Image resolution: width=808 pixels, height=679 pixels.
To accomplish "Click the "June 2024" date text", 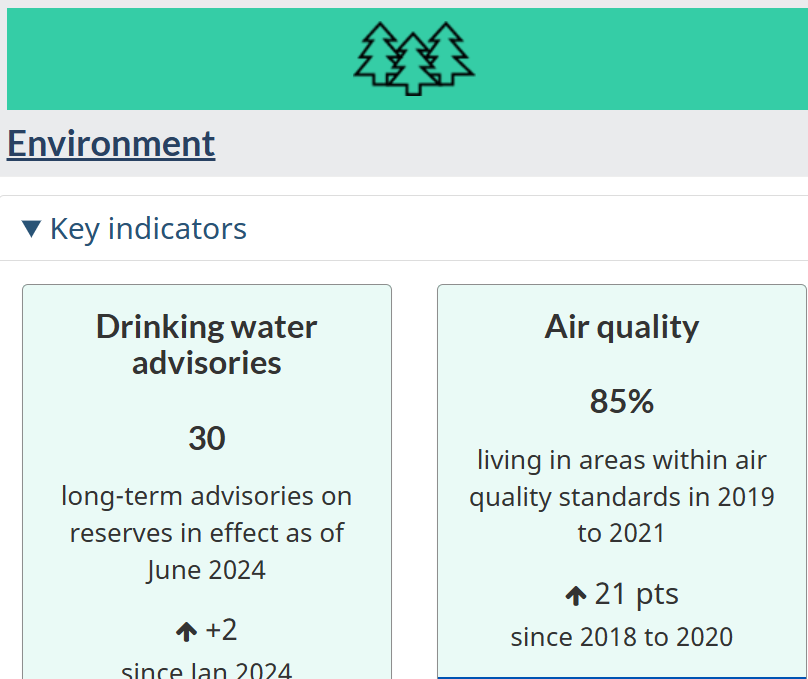I will [206, 571].
